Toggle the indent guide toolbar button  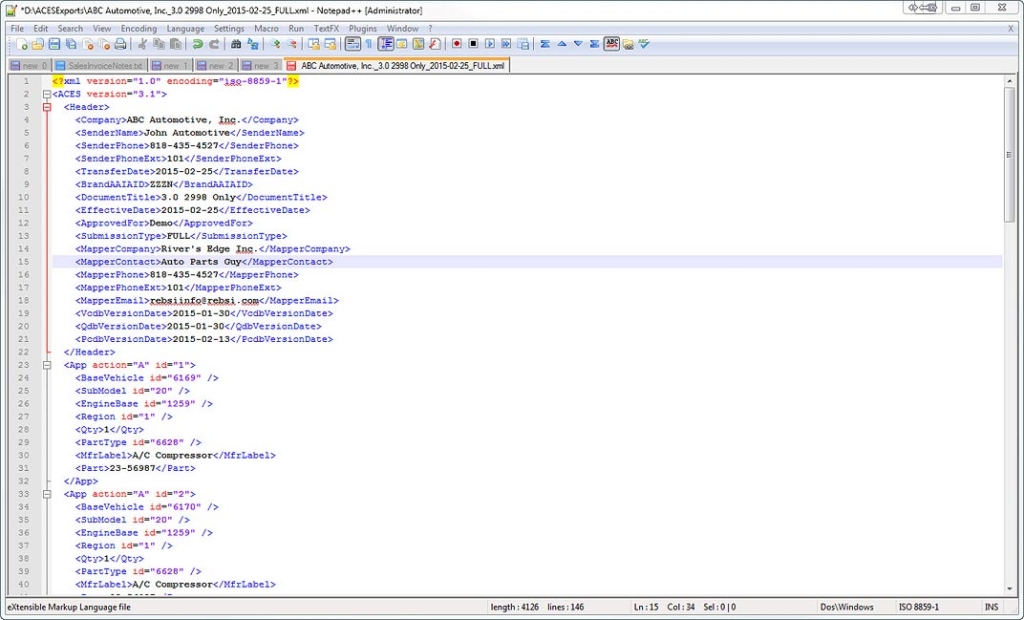tap(385, 44)
